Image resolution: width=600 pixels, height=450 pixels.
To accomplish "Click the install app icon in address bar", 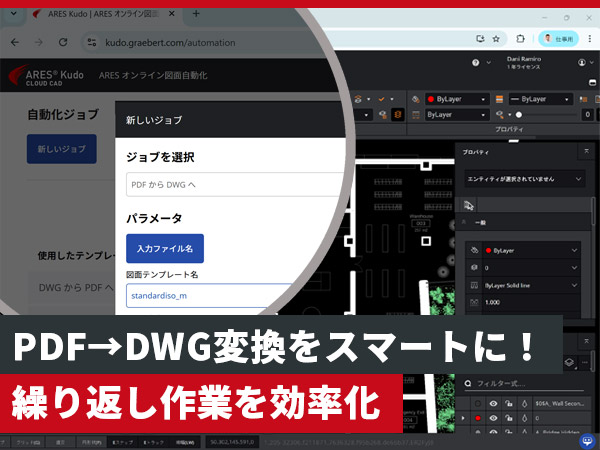I will pos(480,39).
